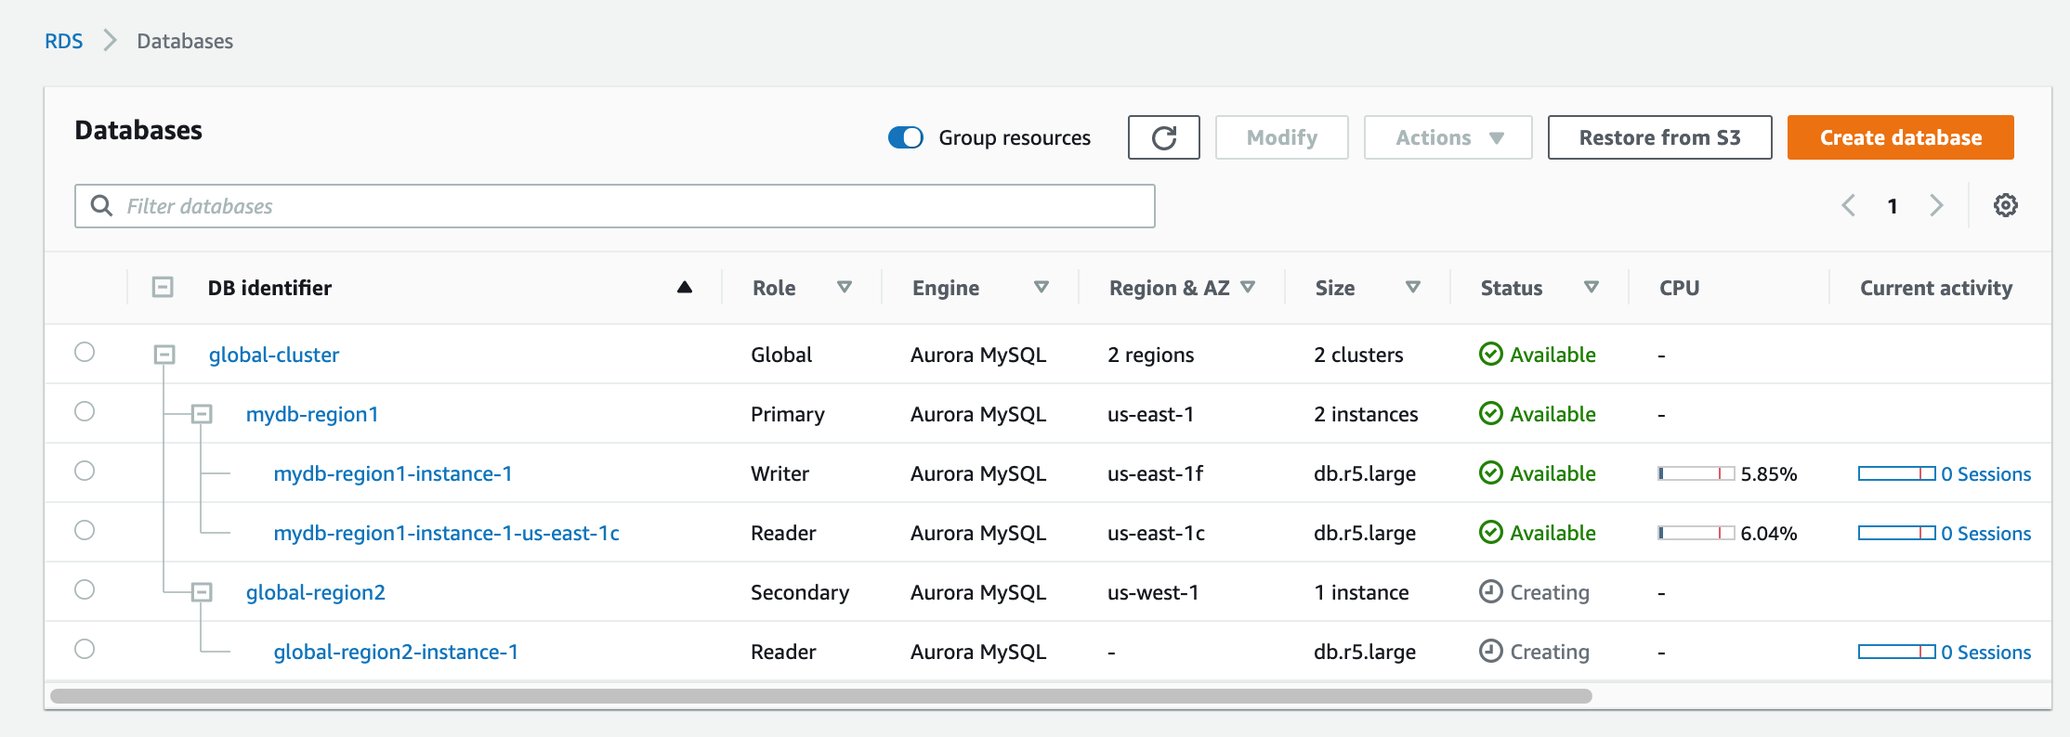Open the Size column filter arrow
Viewport: 2070px width, 737px height.
click(x=1413, y=287)
